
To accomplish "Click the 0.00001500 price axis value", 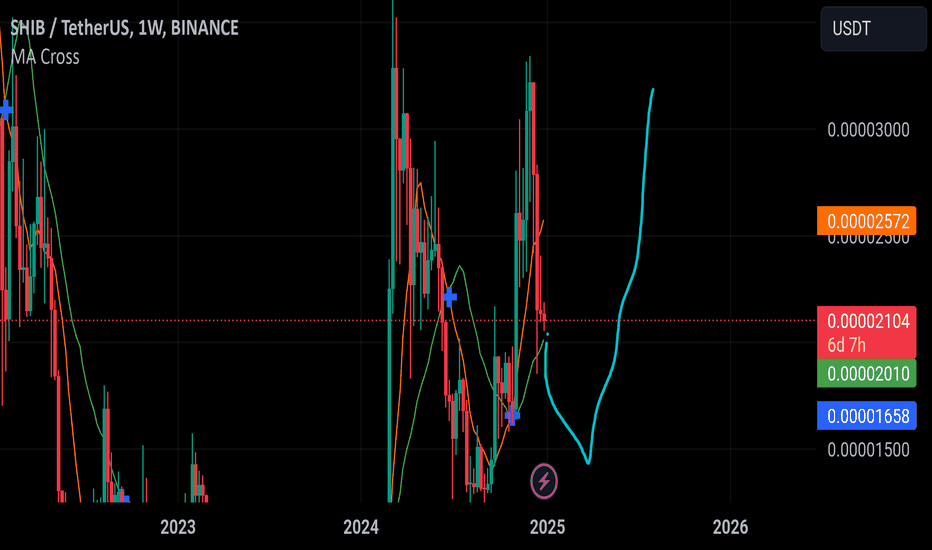I will [x=868, y=450].
